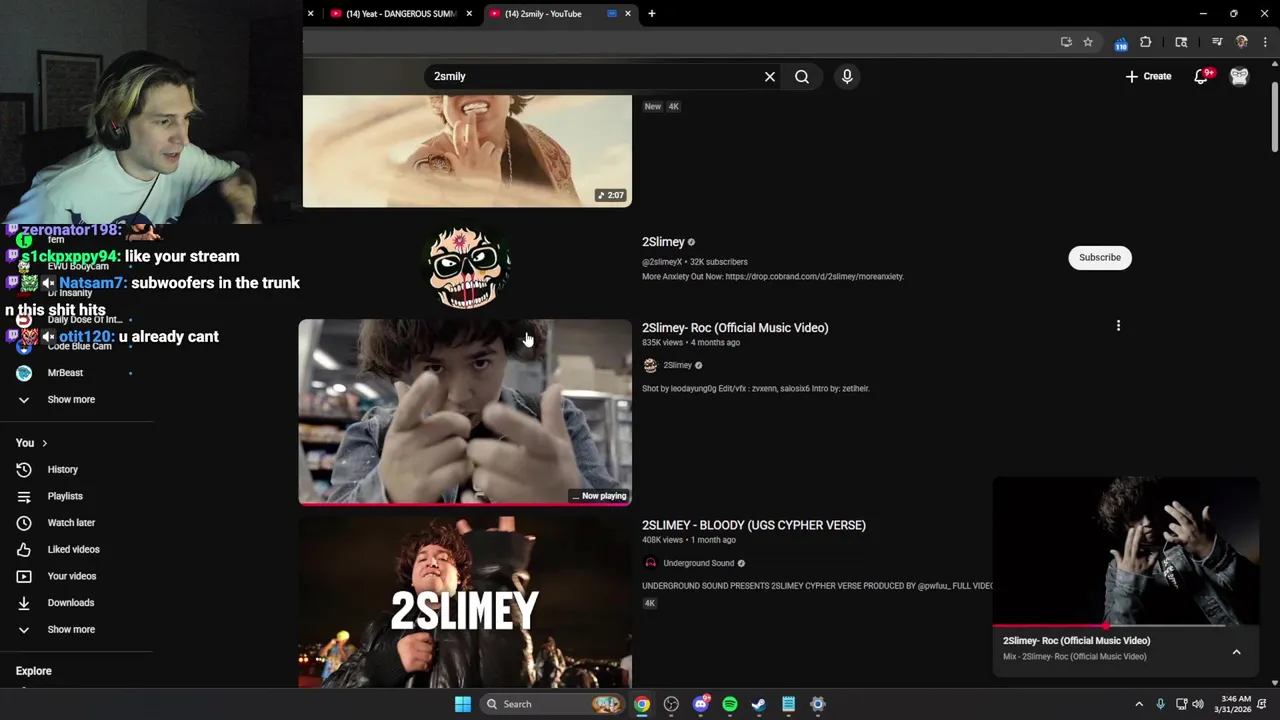The height and width of the screenshot is (720, 1280).
Task: Expand the You section Show more
Action: (71, 630)
